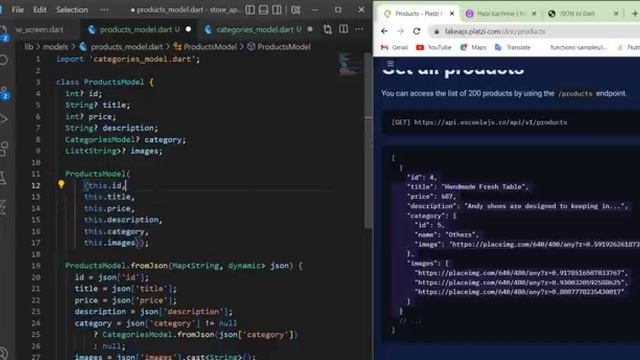Go forward in Chrome browser

[x=400, y=31]
